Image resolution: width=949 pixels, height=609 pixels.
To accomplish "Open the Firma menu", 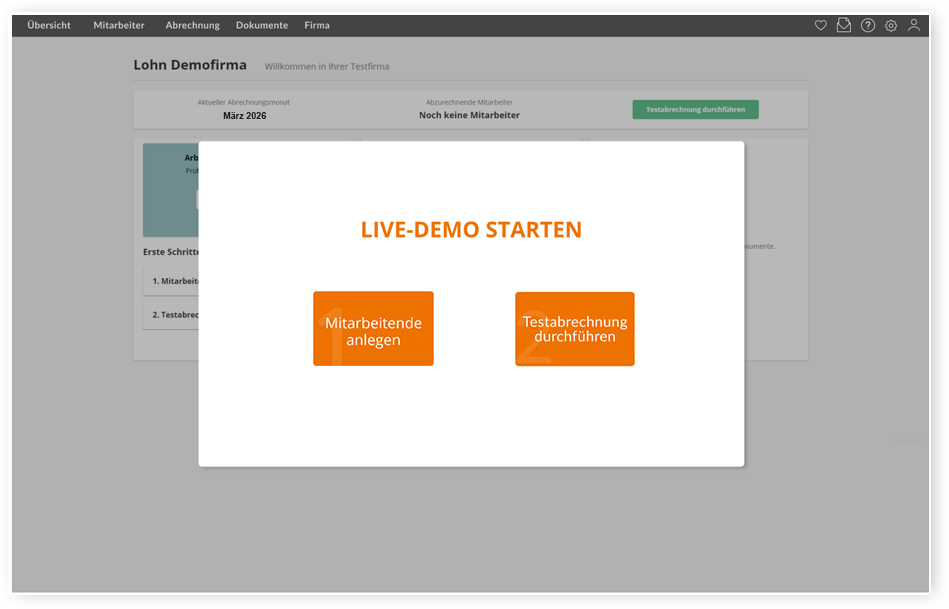I will pos(317,26).
